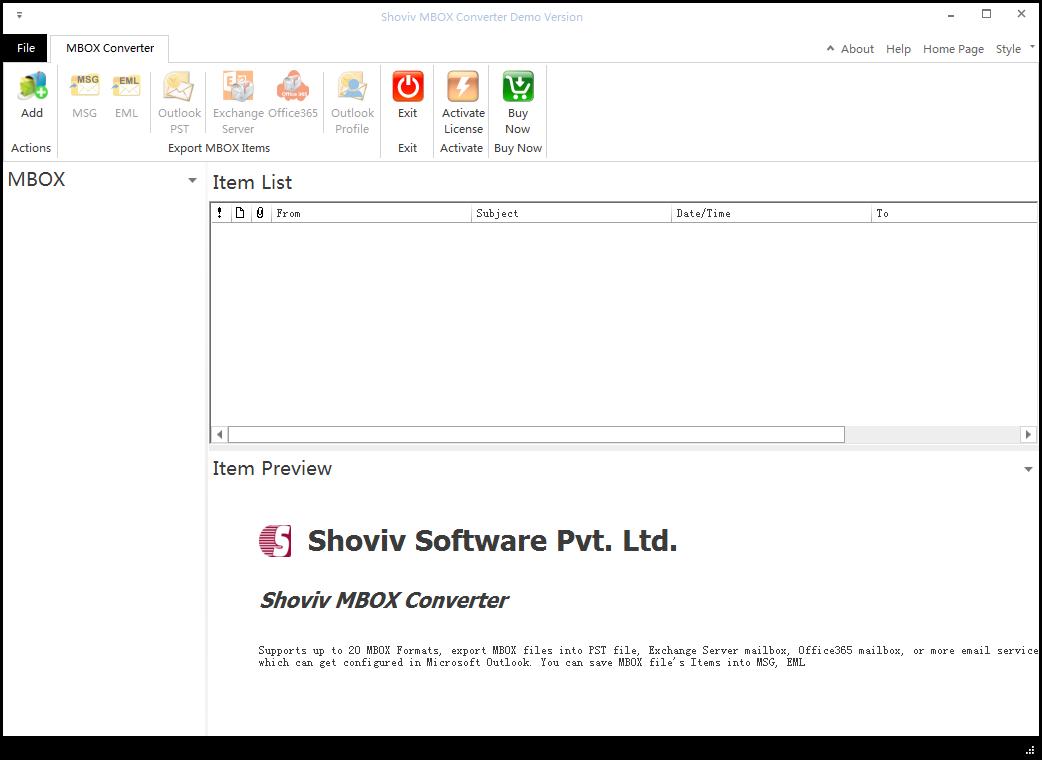Viewport: 1042px width, 760px height.
Task: Click the green Buy Now cart icon
Action: 518,87
